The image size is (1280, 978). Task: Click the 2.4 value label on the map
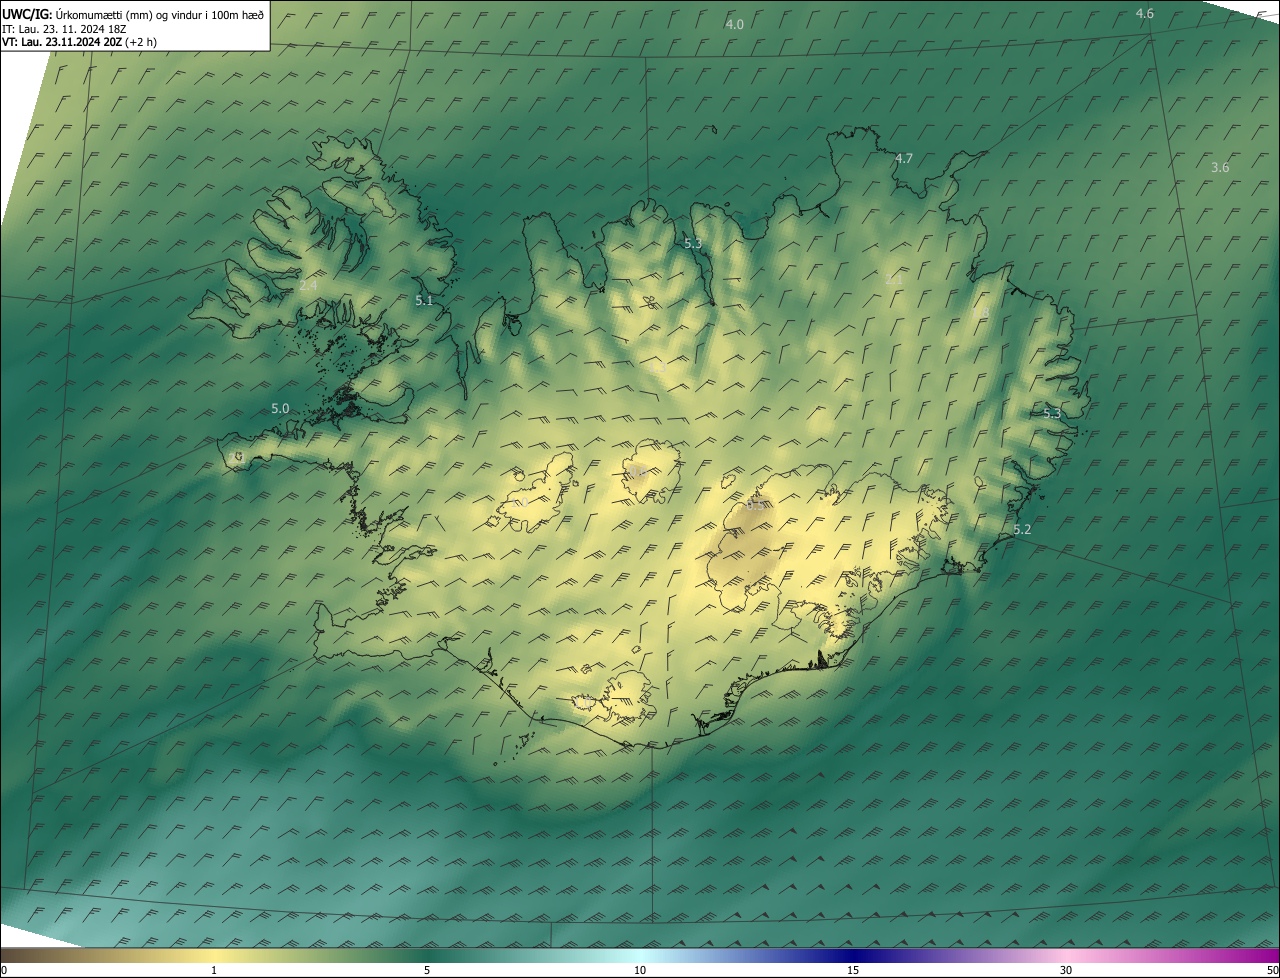(308, 286)
